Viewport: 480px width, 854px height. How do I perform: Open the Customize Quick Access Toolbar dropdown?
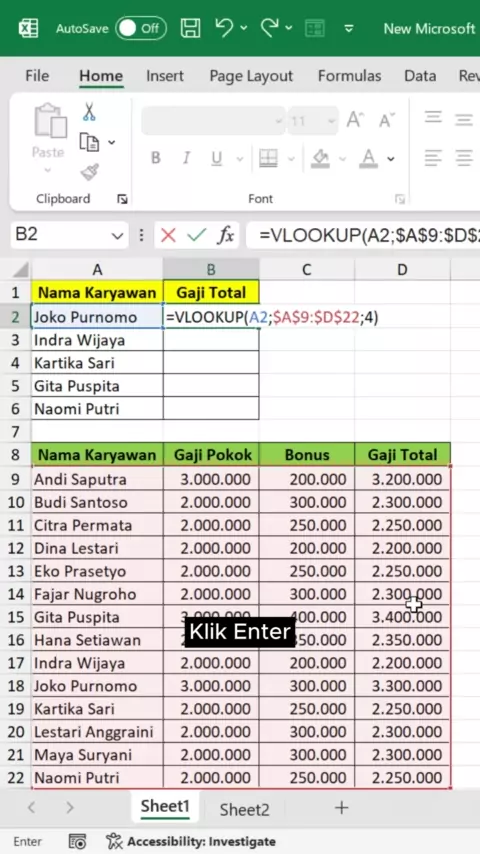(349, 28)
